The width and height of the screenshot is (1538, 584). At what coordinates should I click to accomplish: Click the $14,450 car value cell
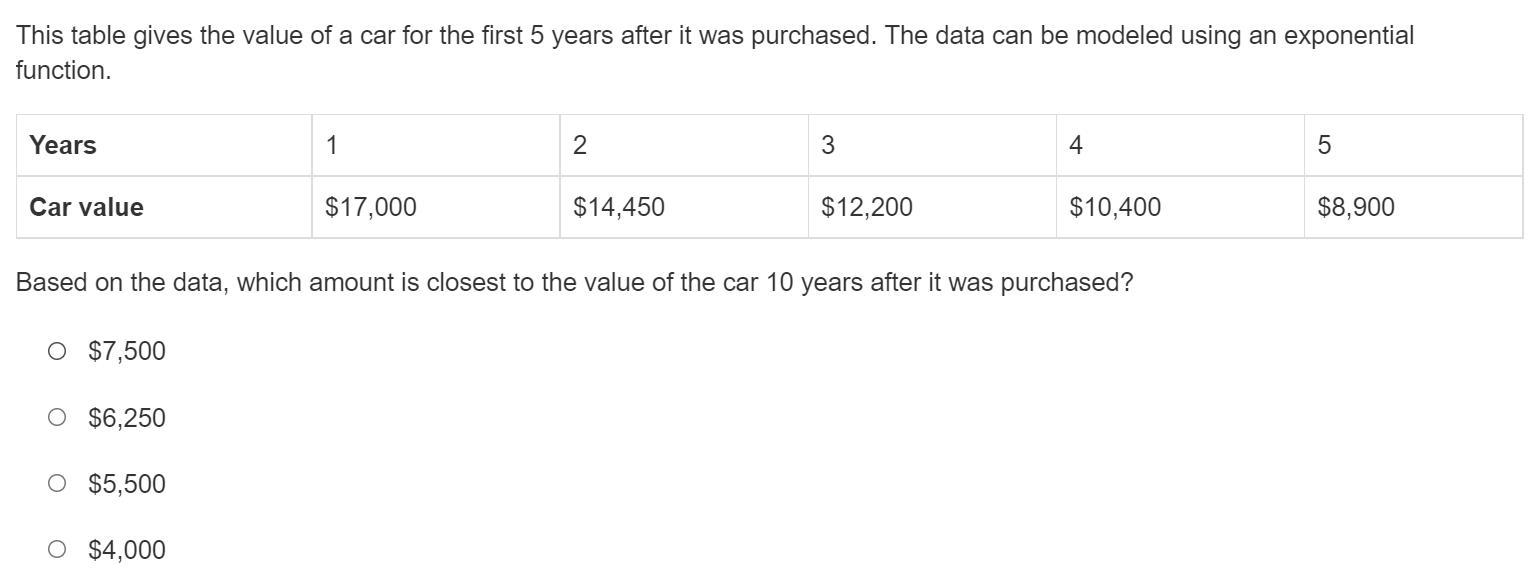683,208
